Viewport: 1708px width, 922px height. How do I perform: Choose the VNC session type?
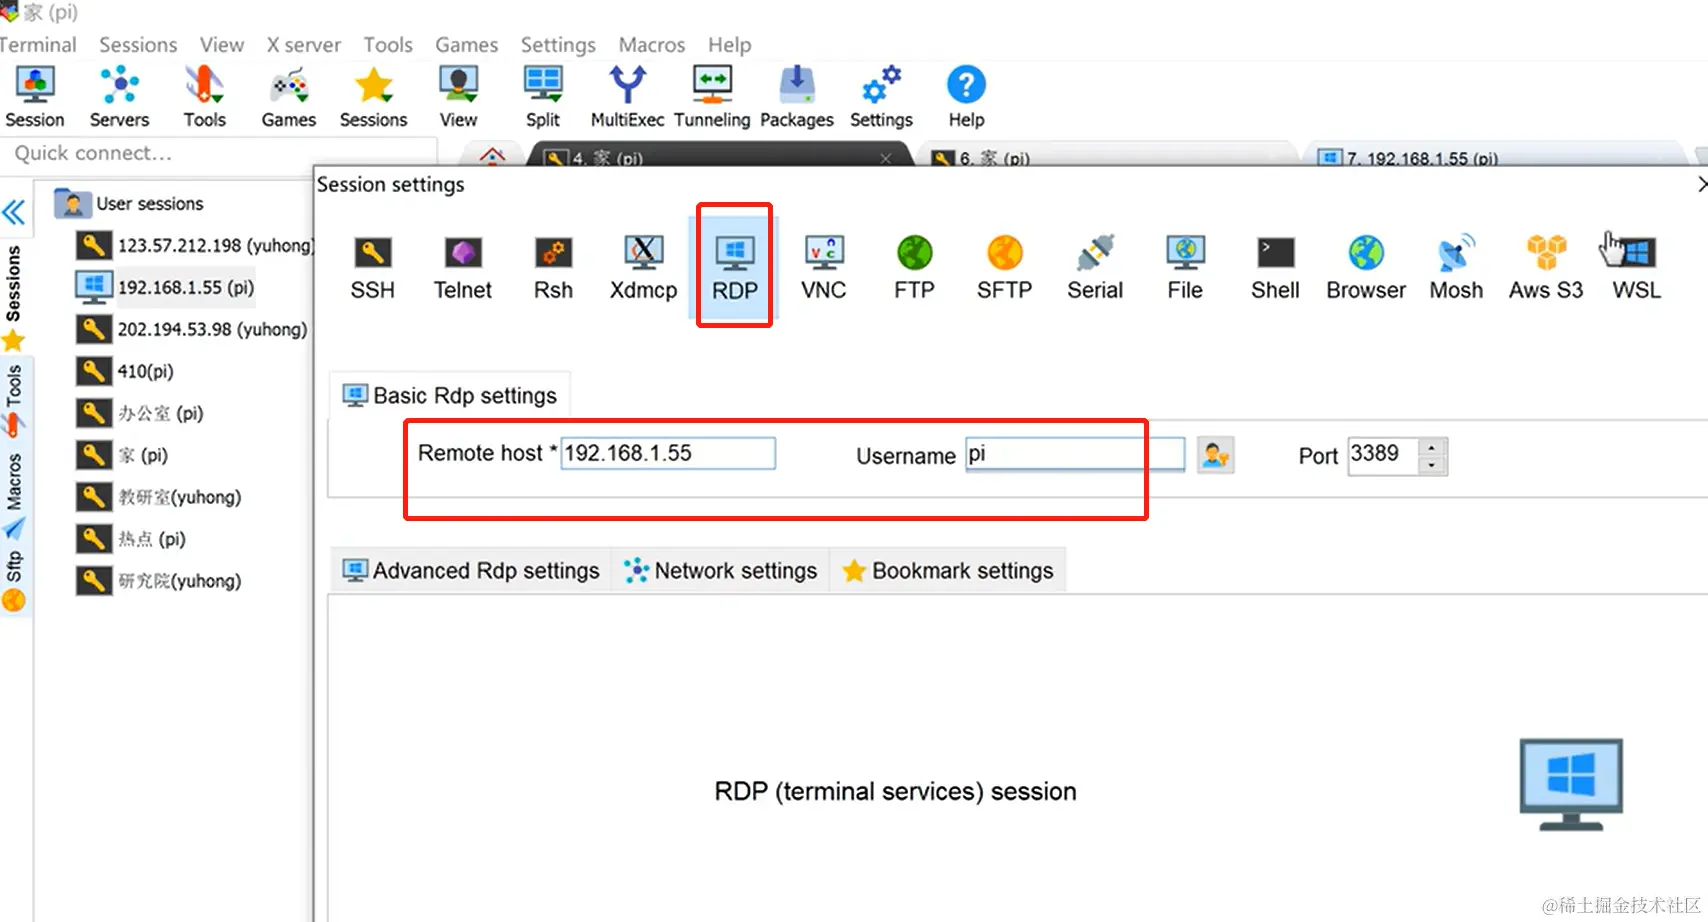(x=824, y=267)
